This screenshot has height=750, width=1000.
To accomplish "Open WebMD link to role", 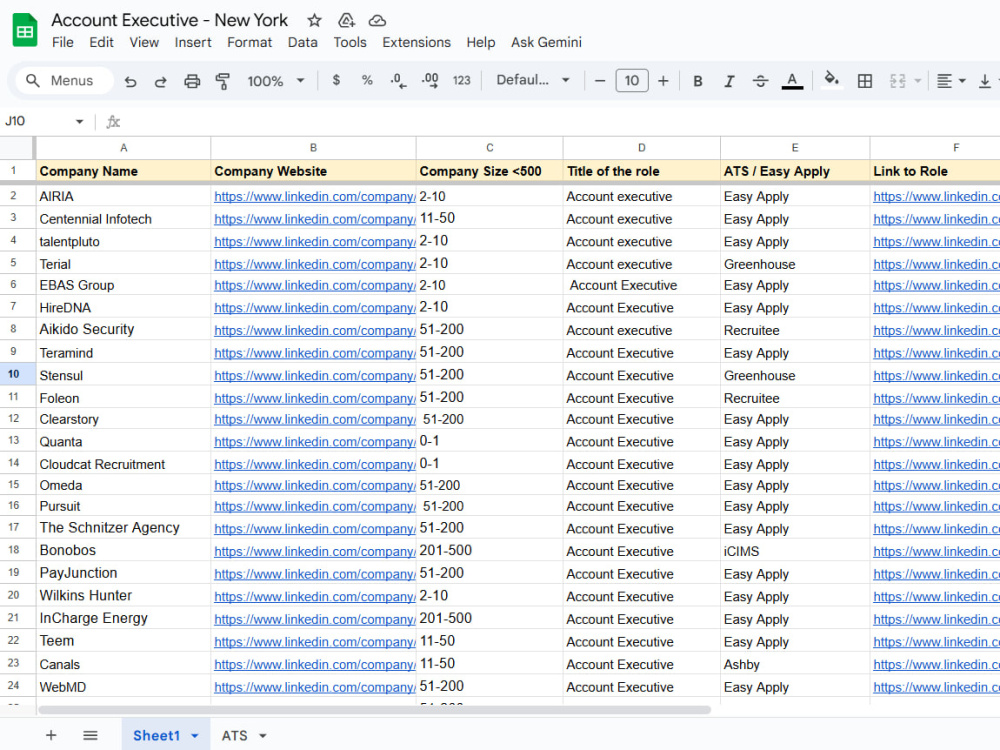I will (936, 687).
